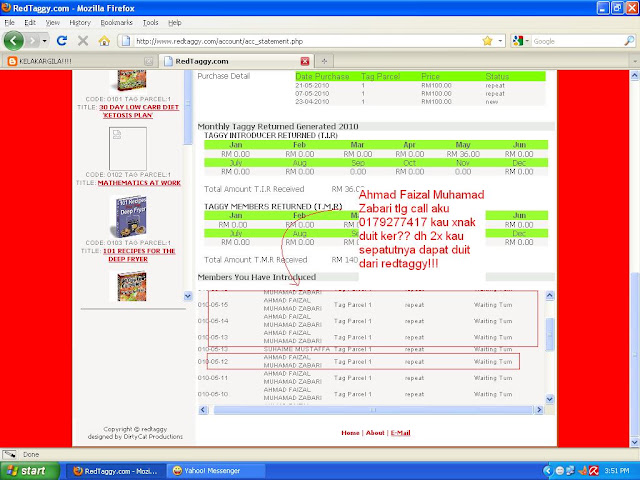Click the members list horizontal scrollbar thumb
Image resolution: width=640 pixels, height=480 pixels.
tap(373, 410)
